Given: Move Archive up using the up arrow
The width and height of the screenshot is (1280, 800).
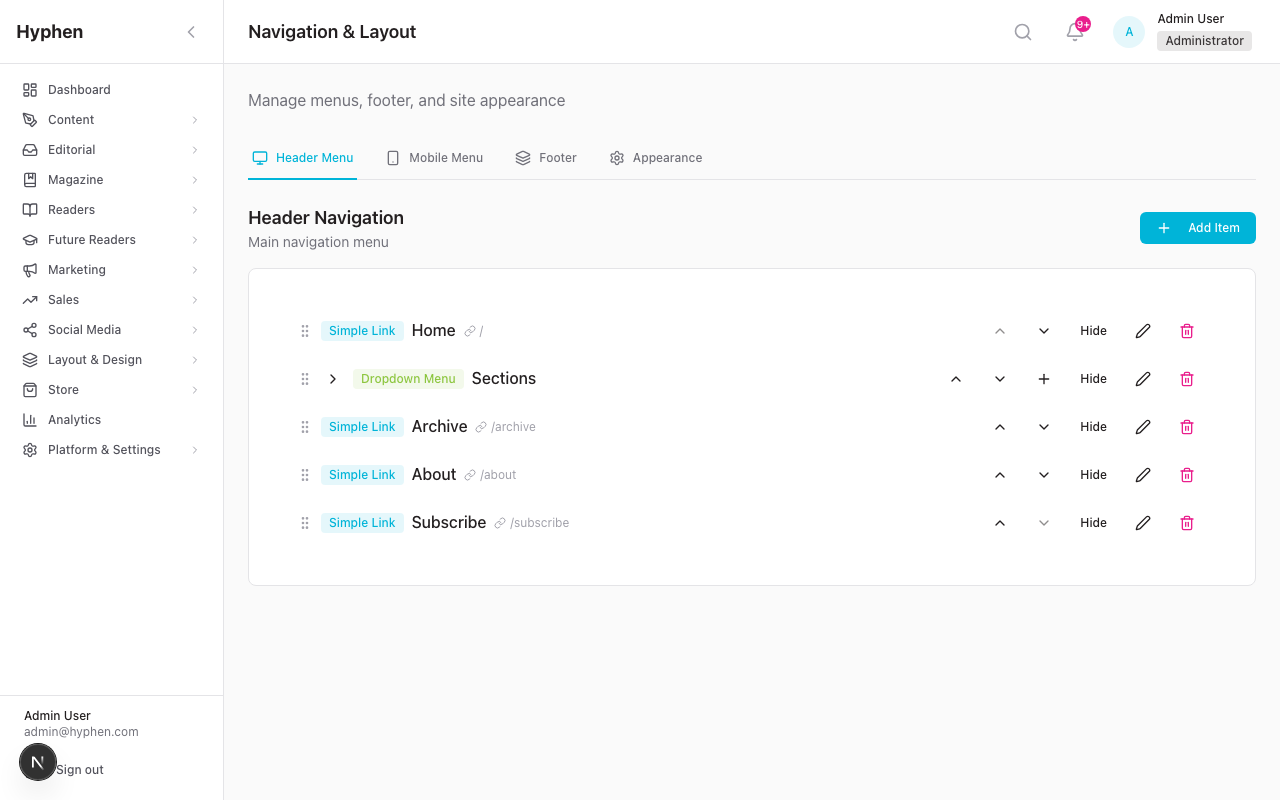Looking at the screenshot, I should (999, 426).
